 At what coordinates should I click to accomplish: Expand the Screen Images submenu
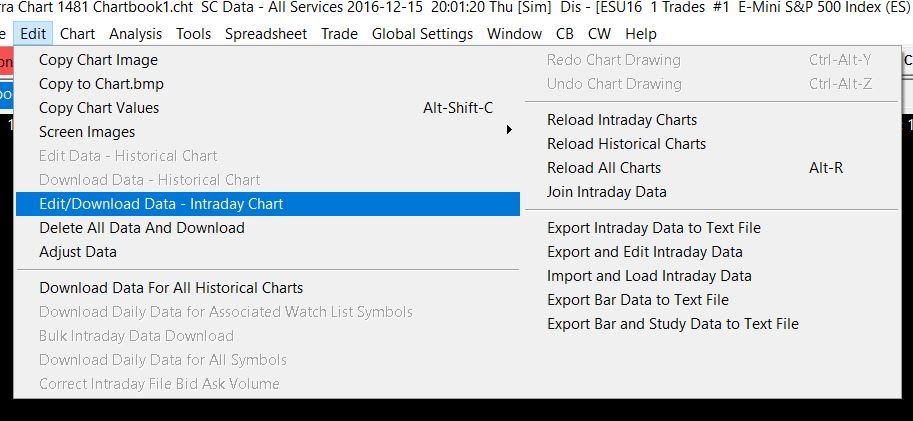[x=87, y=132]
